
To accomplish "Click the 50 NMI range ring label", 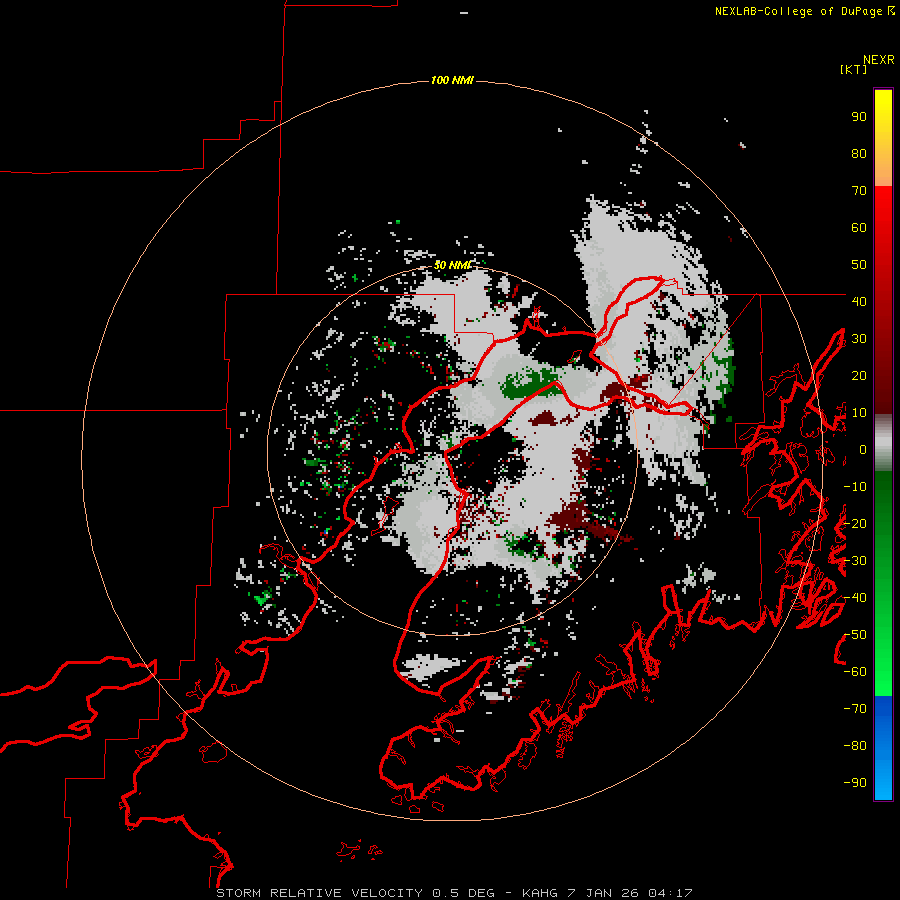I will click(452, 265).
